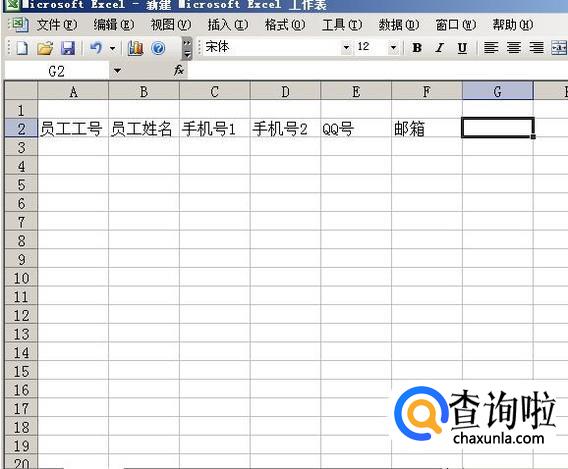Undo the last action with the arrow icon
Screen dimensions: 568x469
(96, 48)
